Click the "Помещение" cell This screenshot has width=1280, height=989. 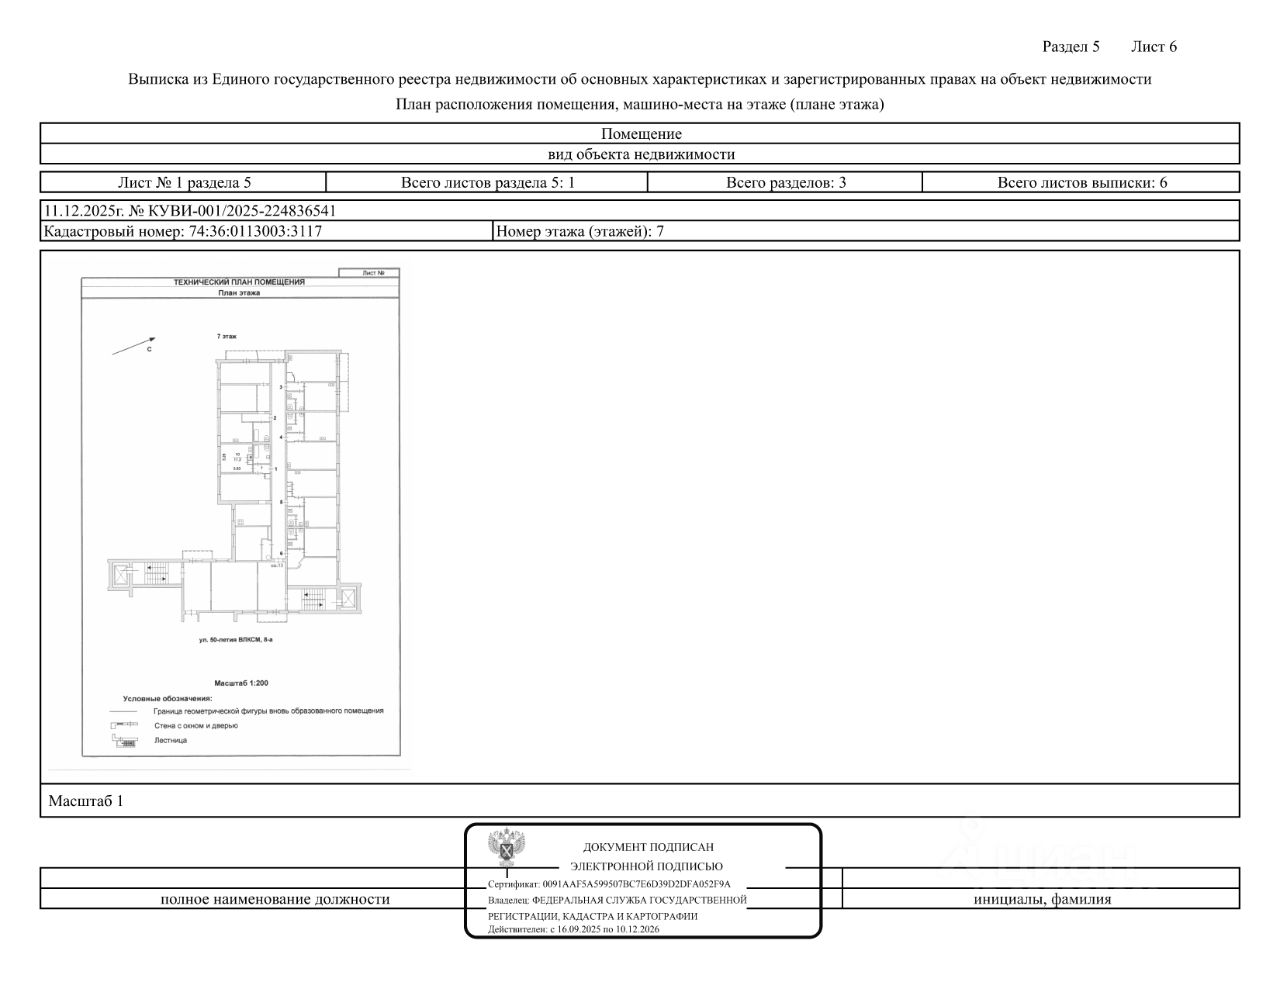[640, 133]
